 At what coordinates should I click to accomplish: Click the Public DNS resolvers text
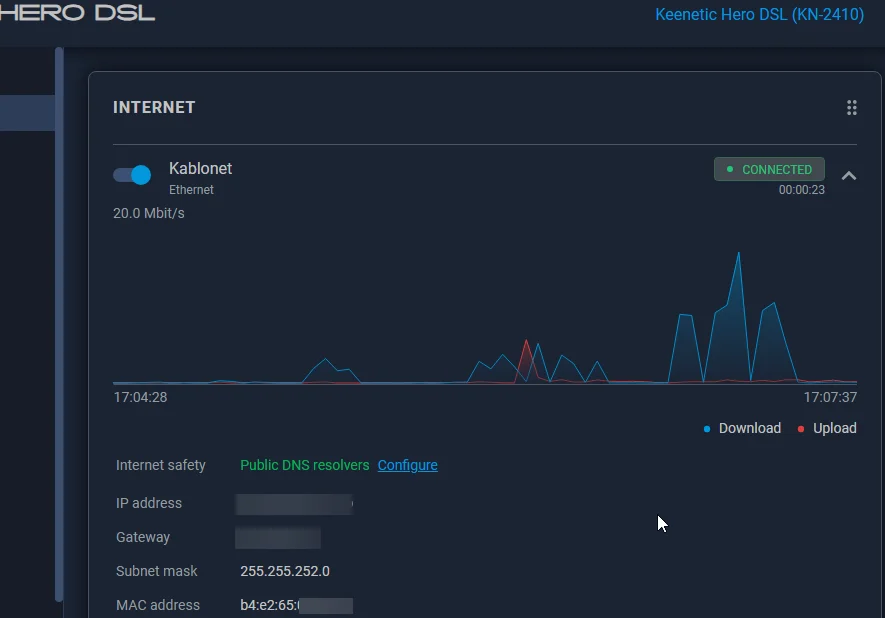pos(305,465)
